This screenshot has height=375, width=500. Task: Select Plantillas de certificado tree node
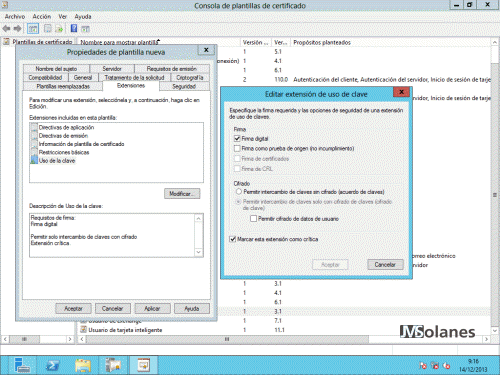coord(42,42)
